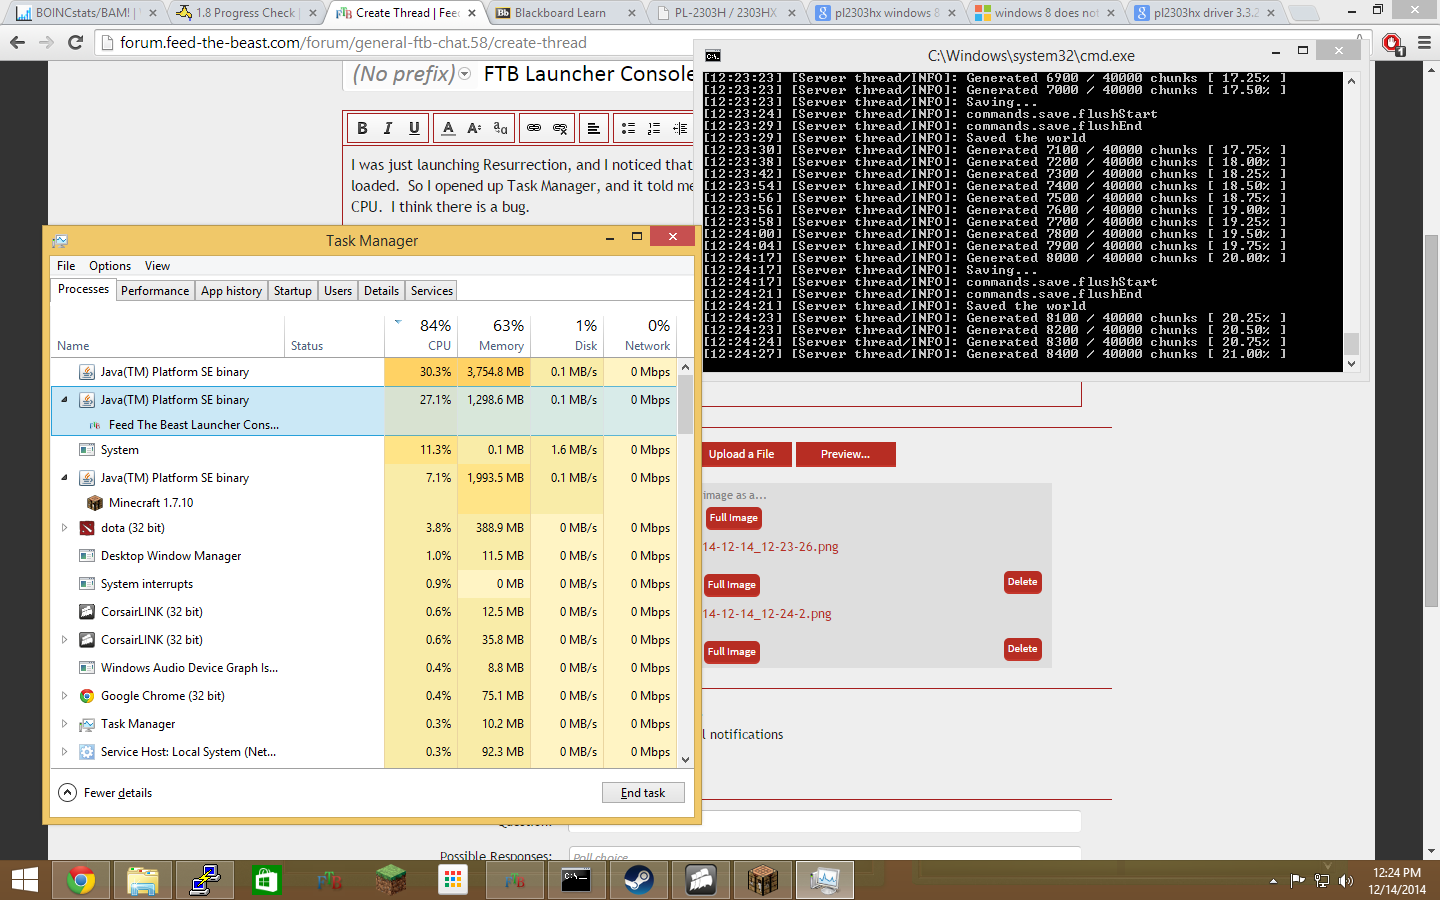
Task: Click the browser reload icon
Action: [x=75, y=42]
